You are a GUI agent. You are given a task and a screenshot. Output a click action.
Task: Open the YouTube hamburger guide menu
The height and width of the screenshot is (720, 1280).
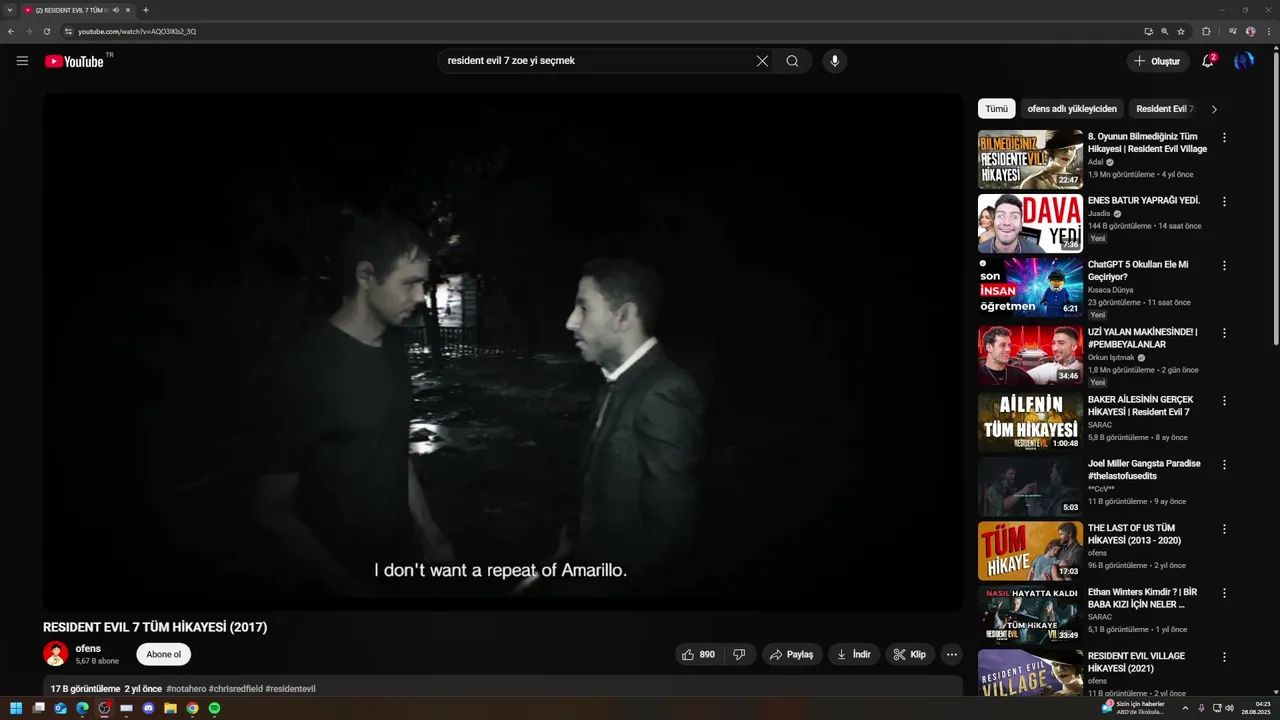pyautogui.click(x=22, y=61)
